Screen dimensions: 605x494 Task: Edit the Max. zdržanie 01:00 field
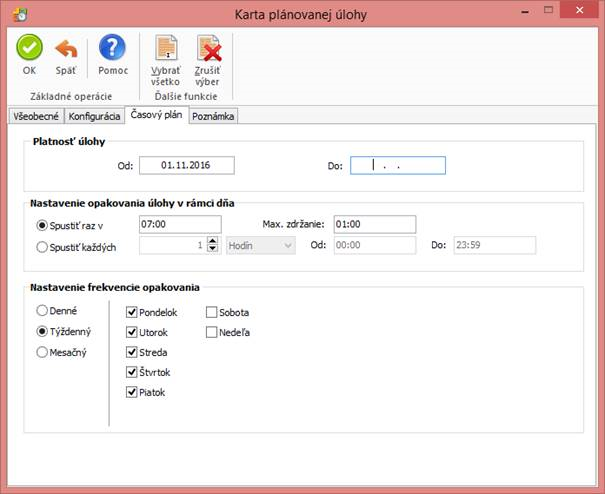(x=375, y=224)
